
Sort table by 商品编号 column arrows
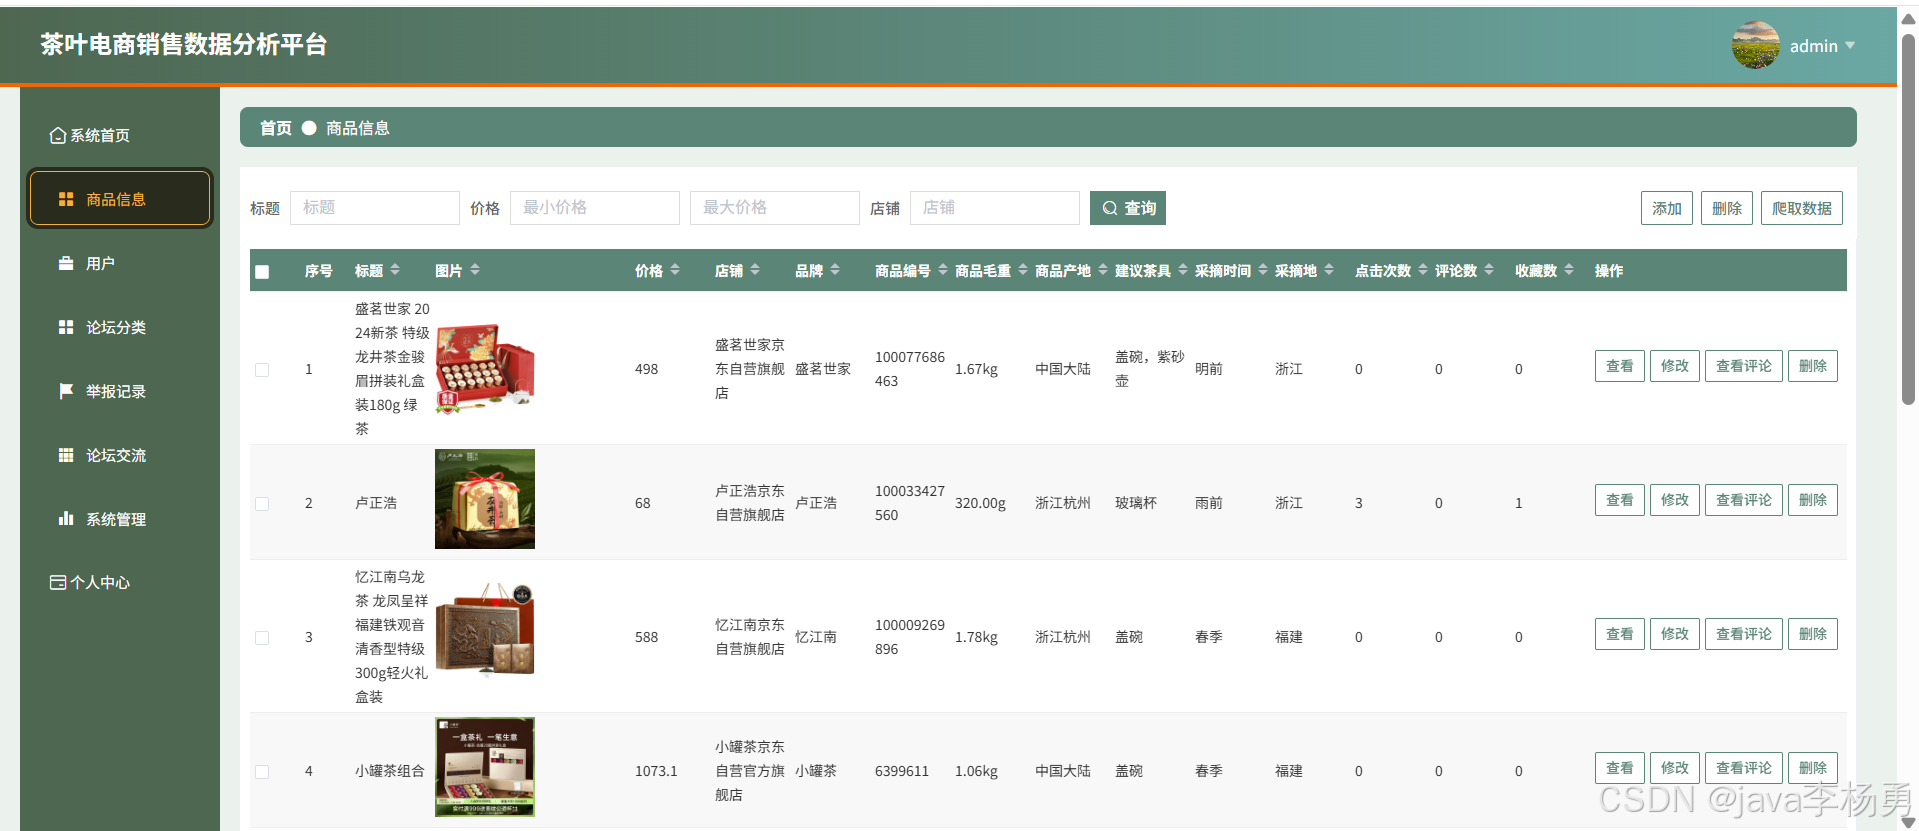click(x=943, y=270)
